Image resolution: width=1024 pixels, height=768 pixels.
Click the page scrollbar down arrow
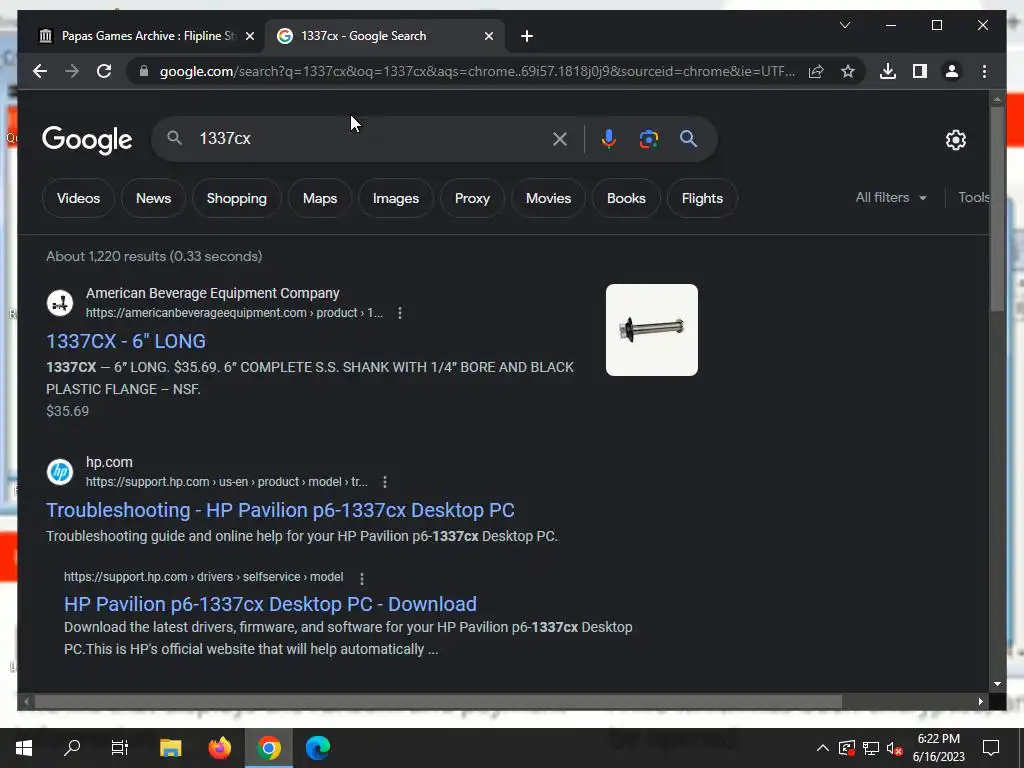point(997,684)
